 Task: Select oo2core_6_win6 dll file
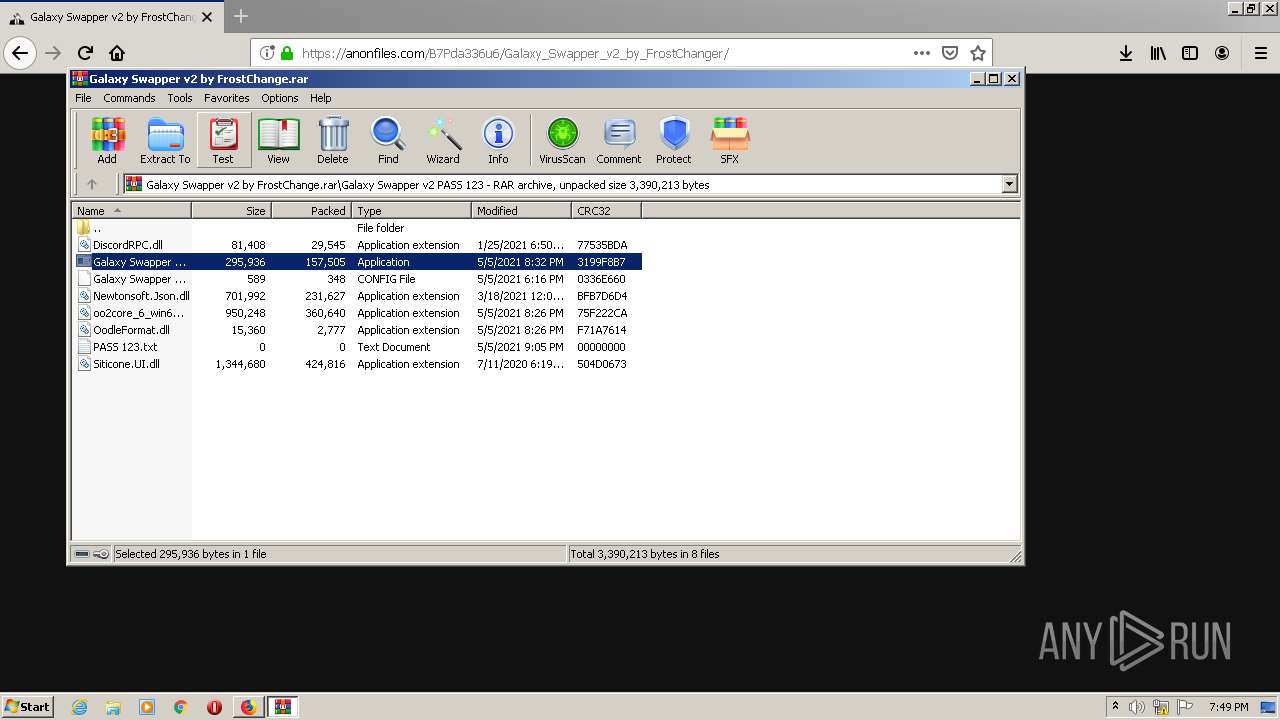point(357,313)
